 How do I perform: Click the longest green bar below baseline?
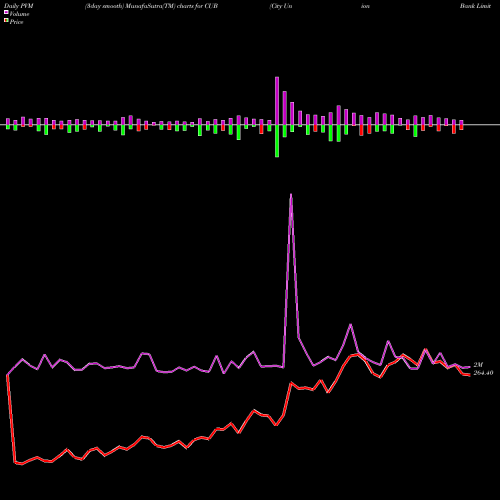coord(277,141)
